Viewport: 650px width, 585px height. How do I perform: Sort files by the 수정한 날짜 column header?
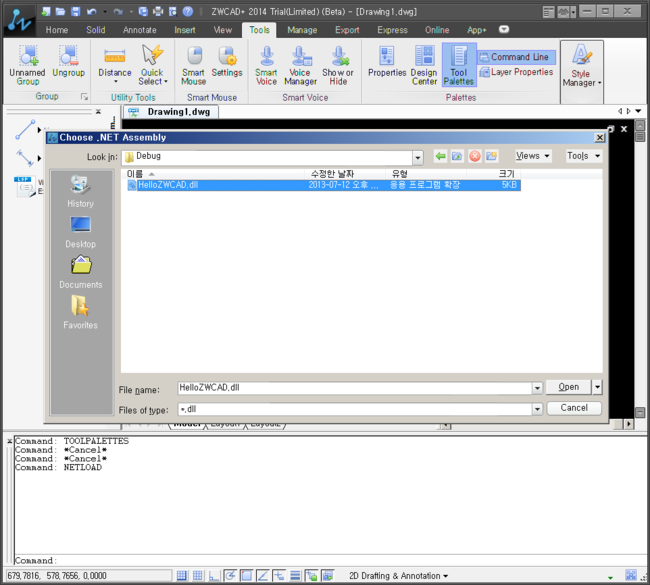pos(345,174)
